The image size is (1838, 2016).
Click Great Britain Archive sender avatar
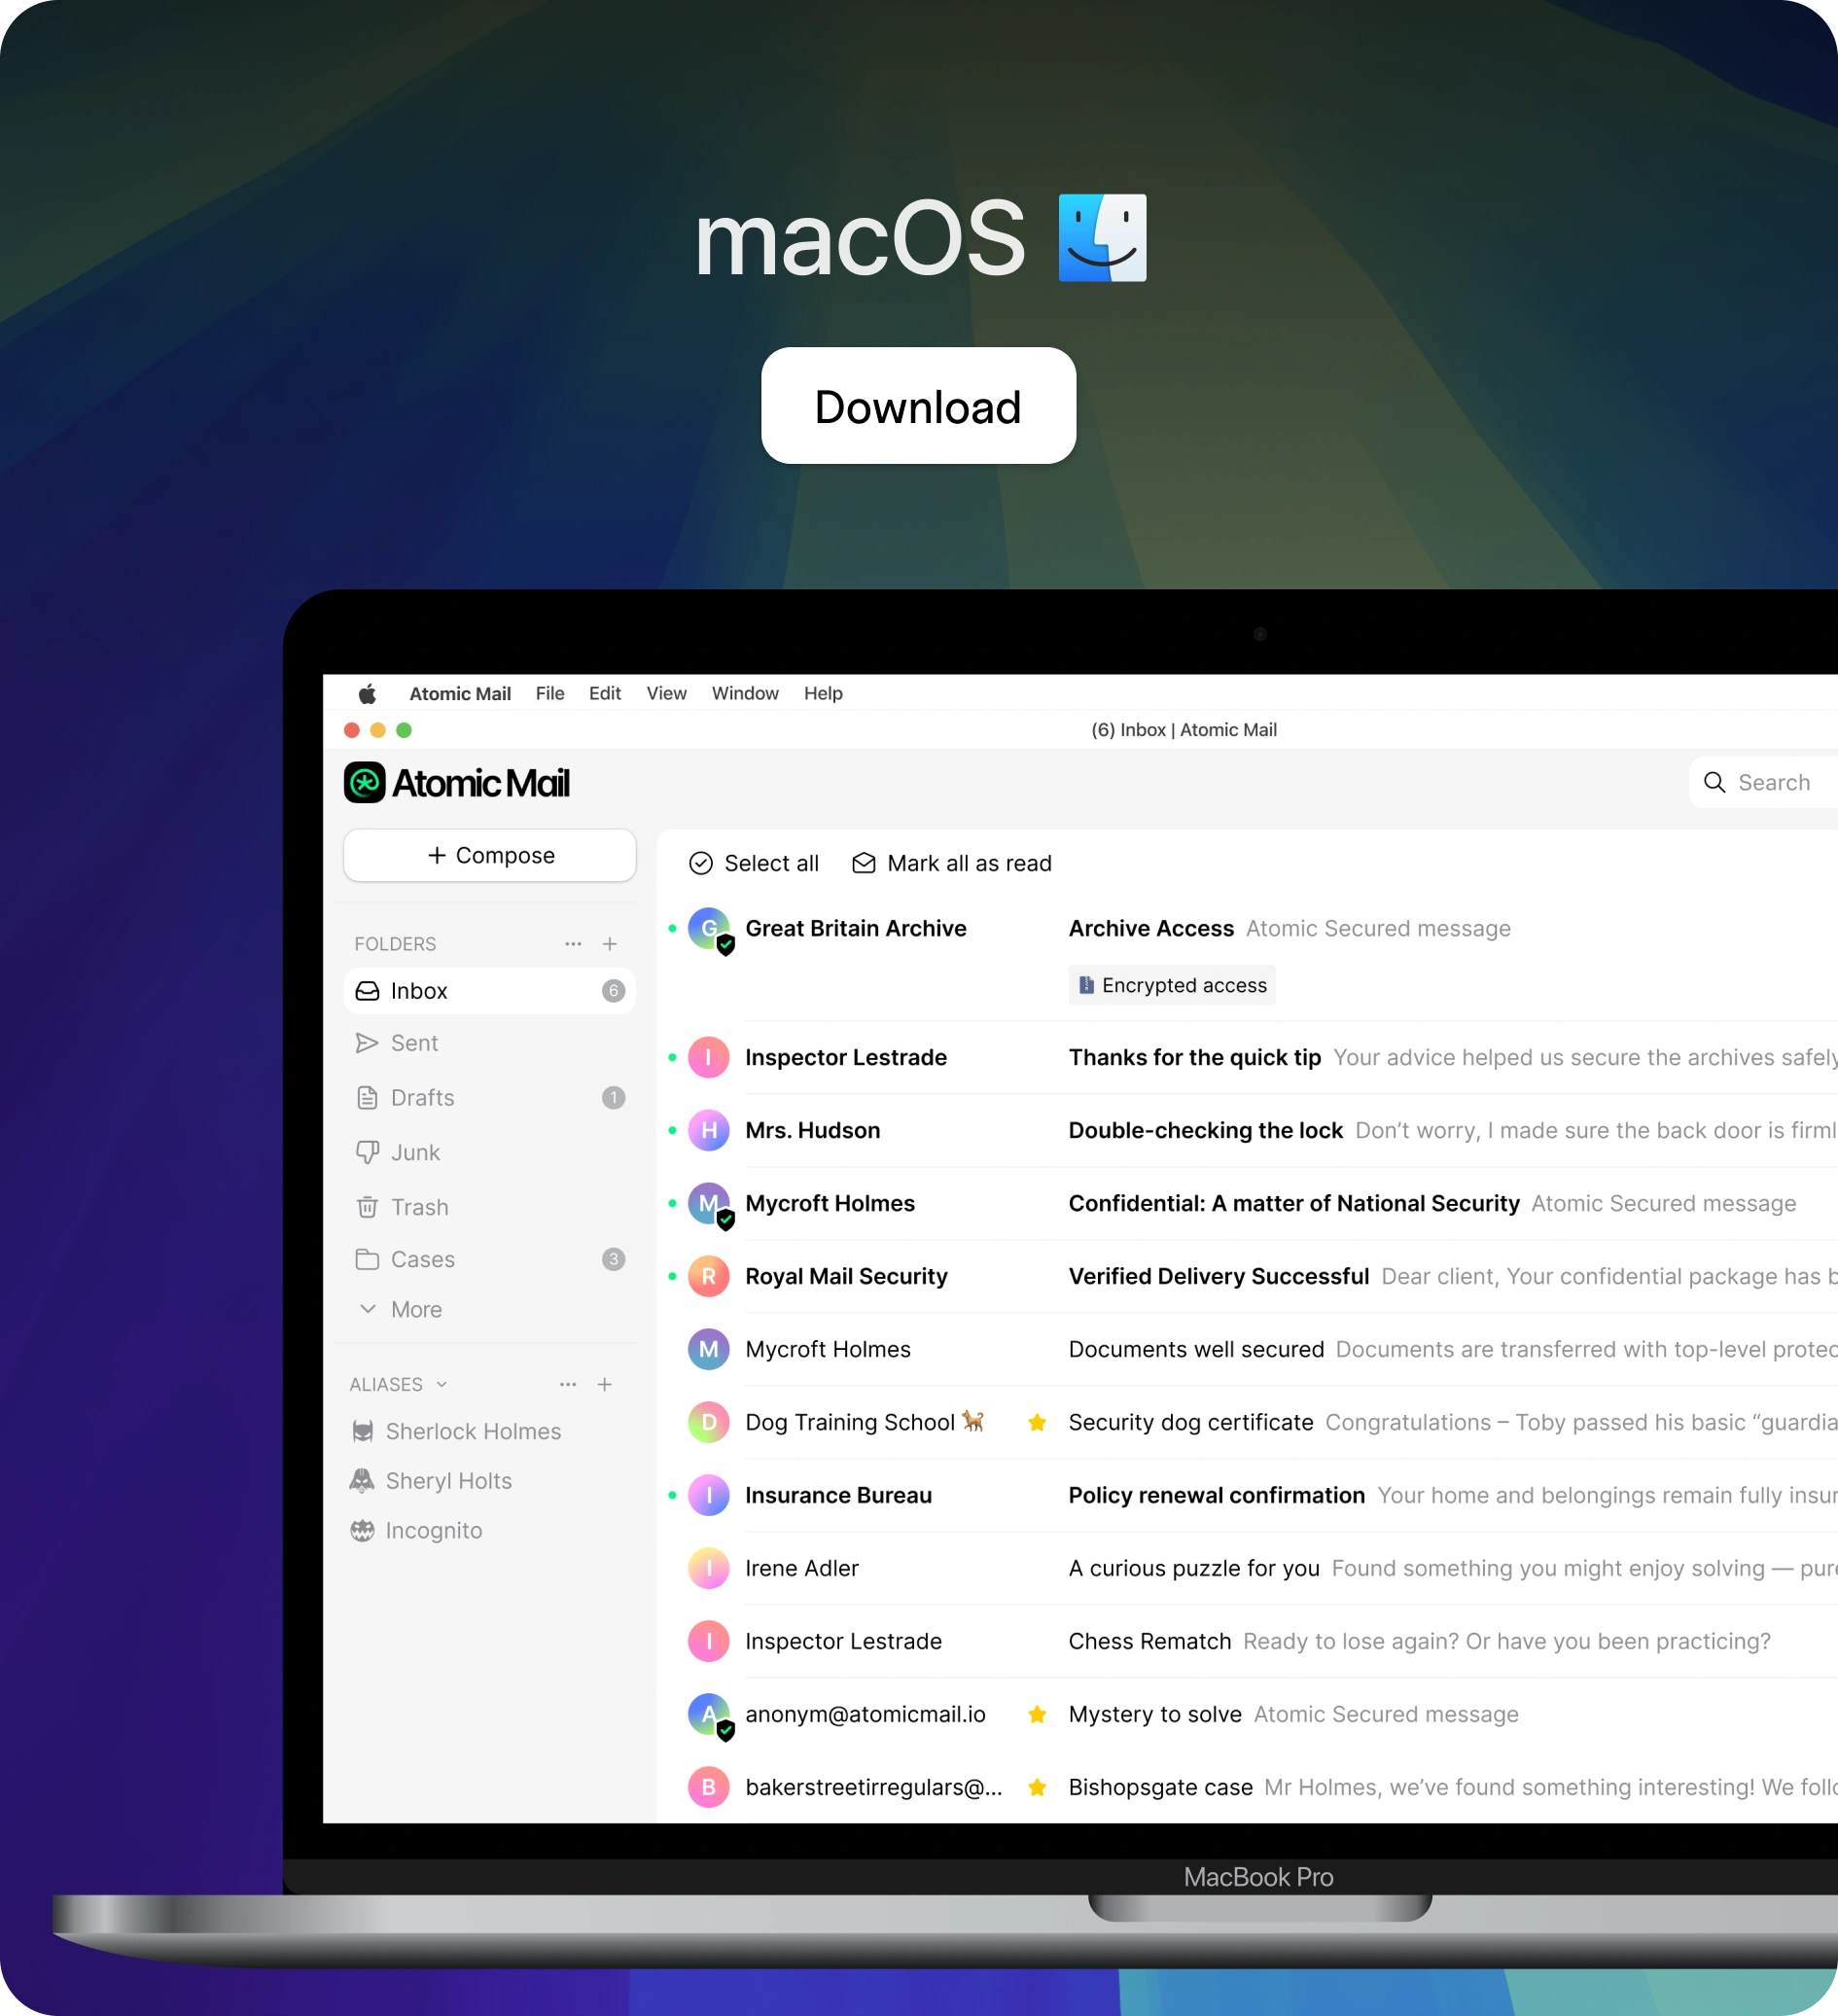tap(709, 929)
